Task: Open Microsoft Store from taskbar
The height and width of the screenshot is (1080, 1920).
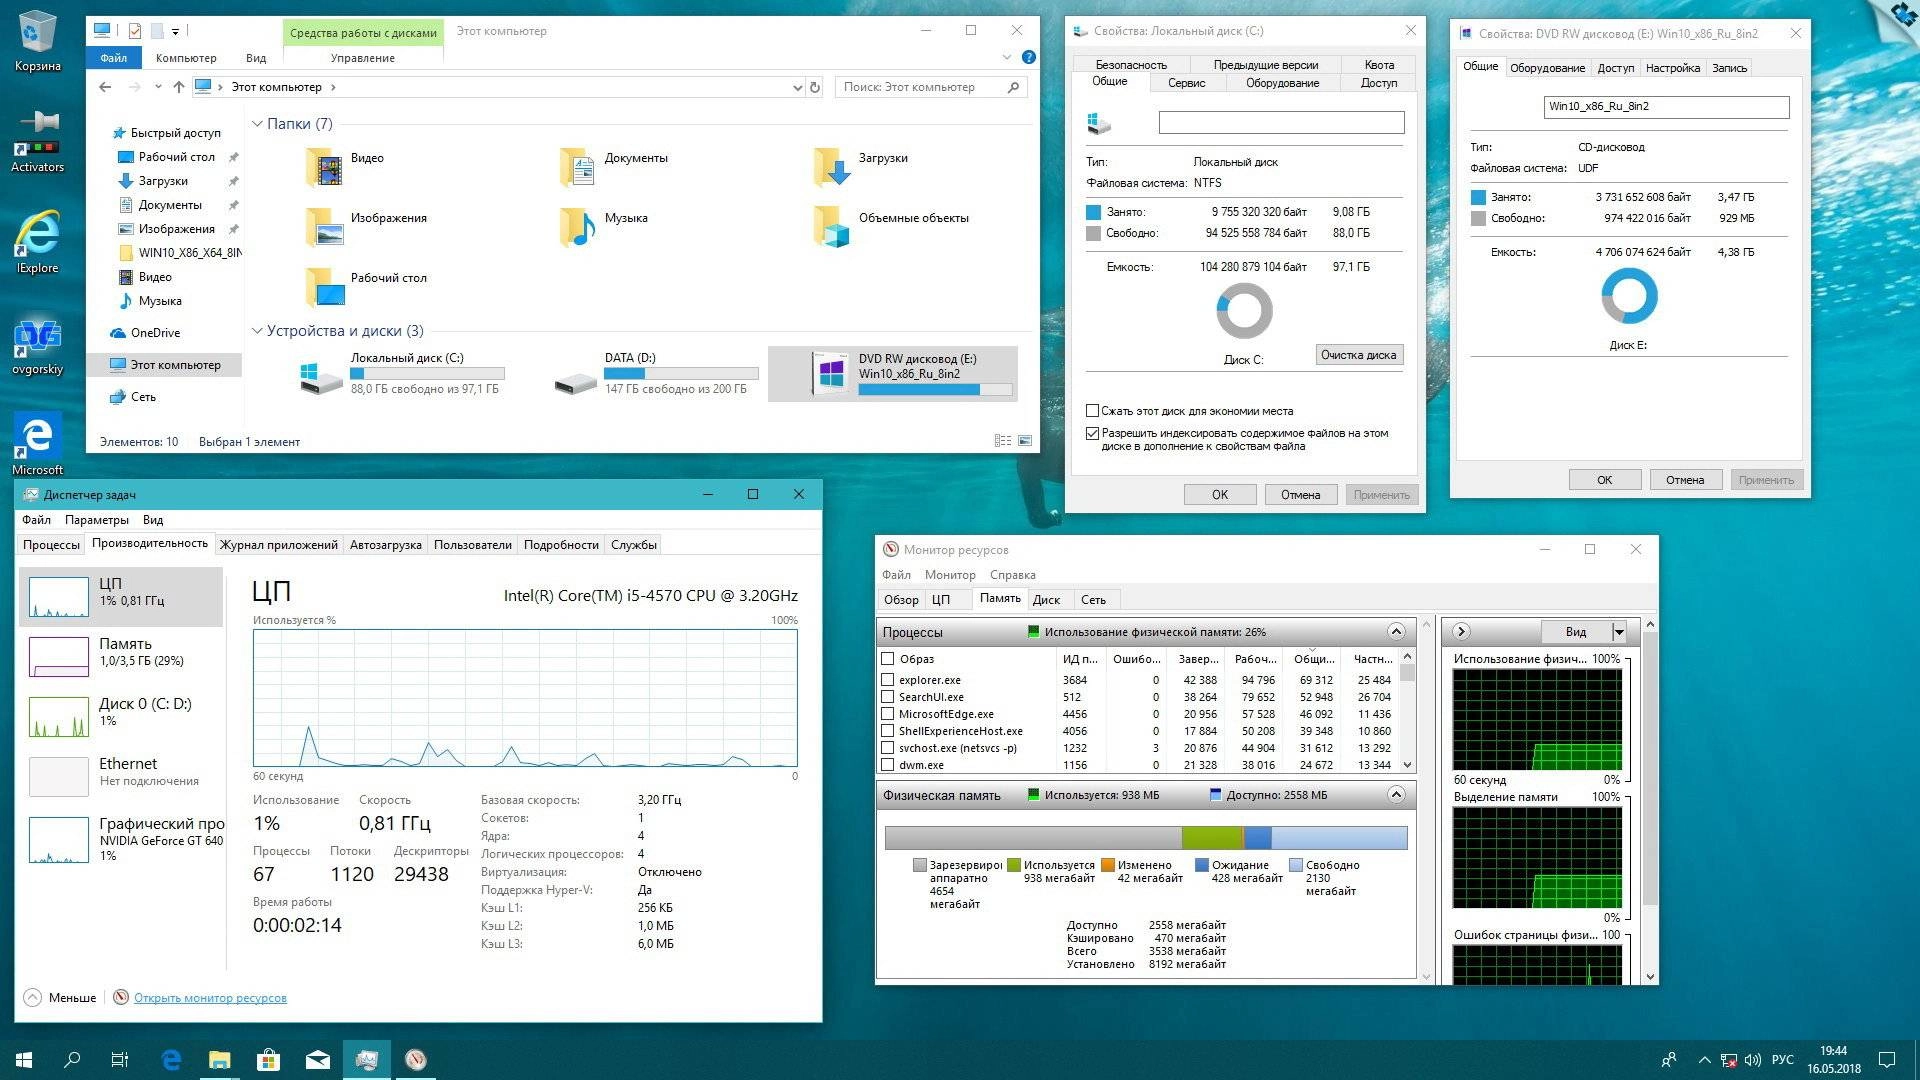Action: (268, 1060)
